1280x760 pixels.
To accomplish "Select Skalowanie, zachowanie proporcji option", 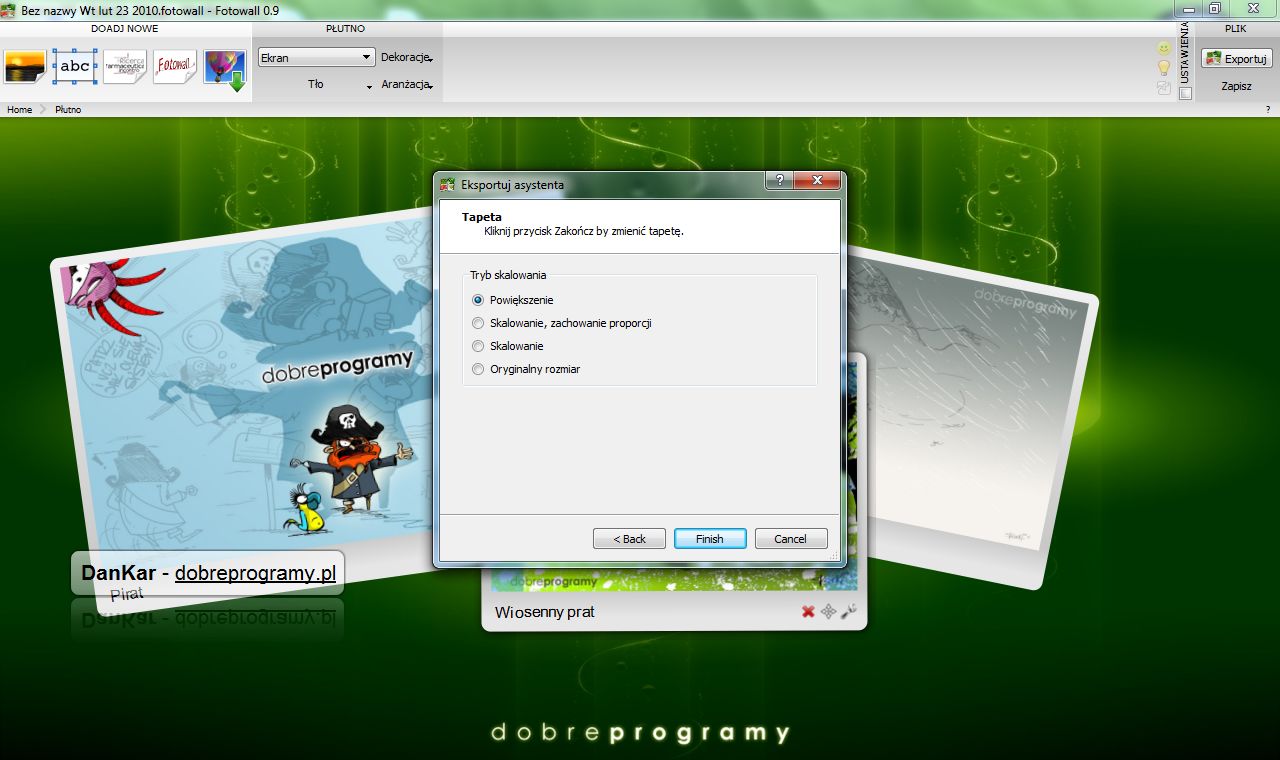I will coord(562,323).
